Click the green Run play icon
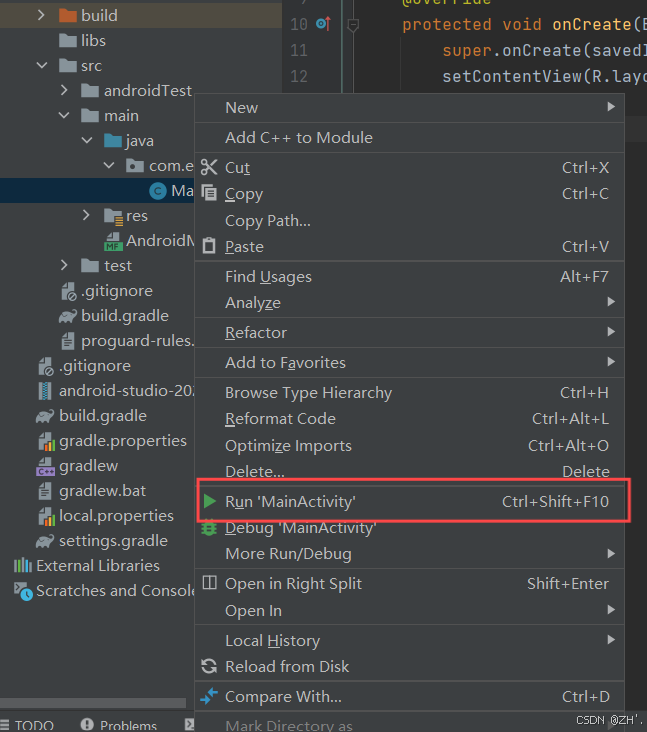This screenshot has width=647, height=732. pyautogui.click(x=210, y=501)
